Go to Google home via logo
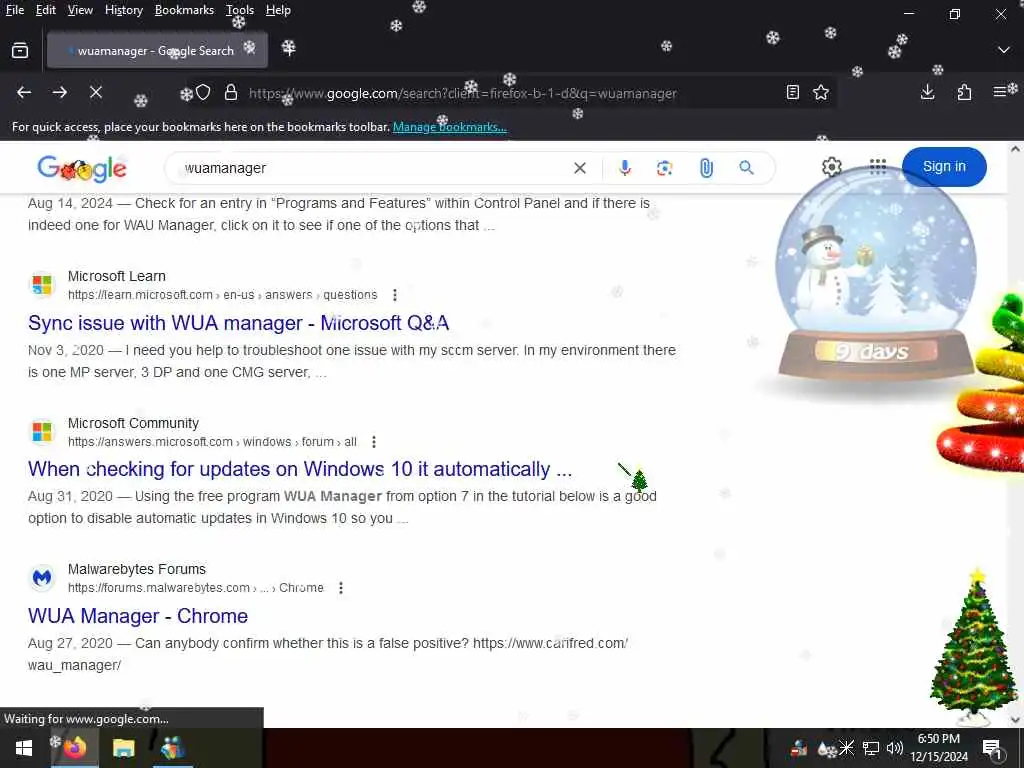 [82, 168]
